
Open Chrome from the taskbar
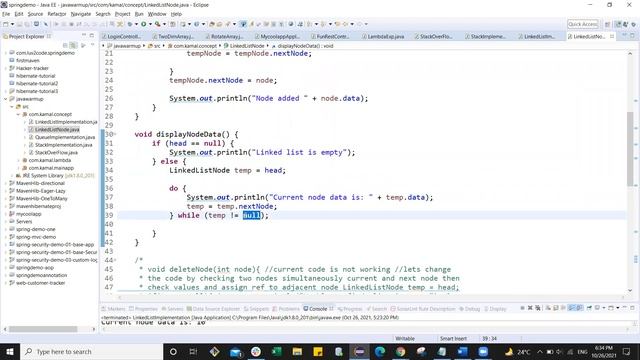coord(400,351)
